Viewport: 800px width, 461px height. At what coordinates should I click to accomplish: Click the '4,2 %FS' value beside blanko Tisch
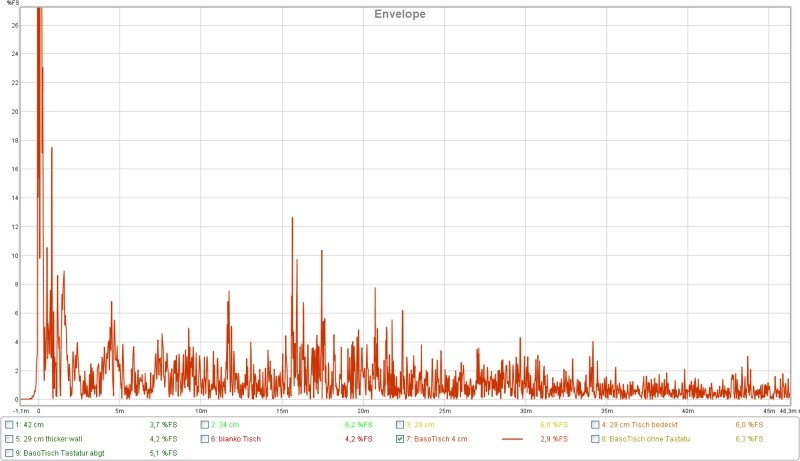pyautogui.click(x=359, y=439)
